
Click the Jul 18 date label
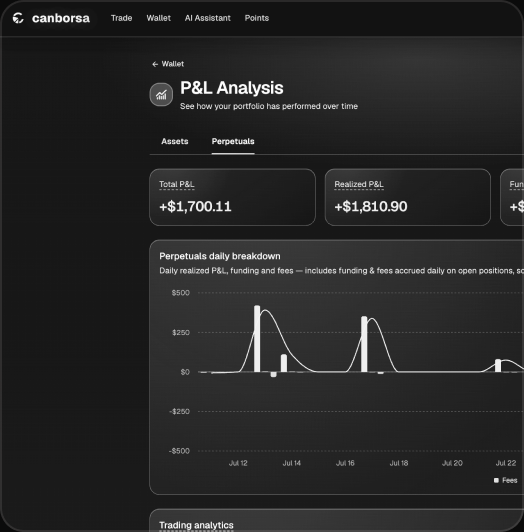[399, 463]
